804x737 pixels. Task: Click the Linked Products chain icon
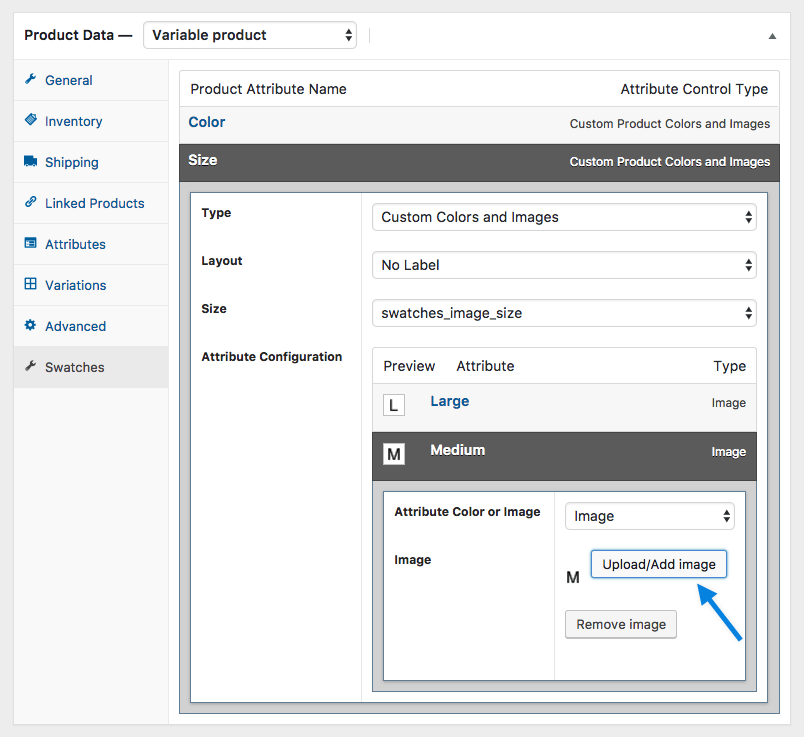pos(30,203)
